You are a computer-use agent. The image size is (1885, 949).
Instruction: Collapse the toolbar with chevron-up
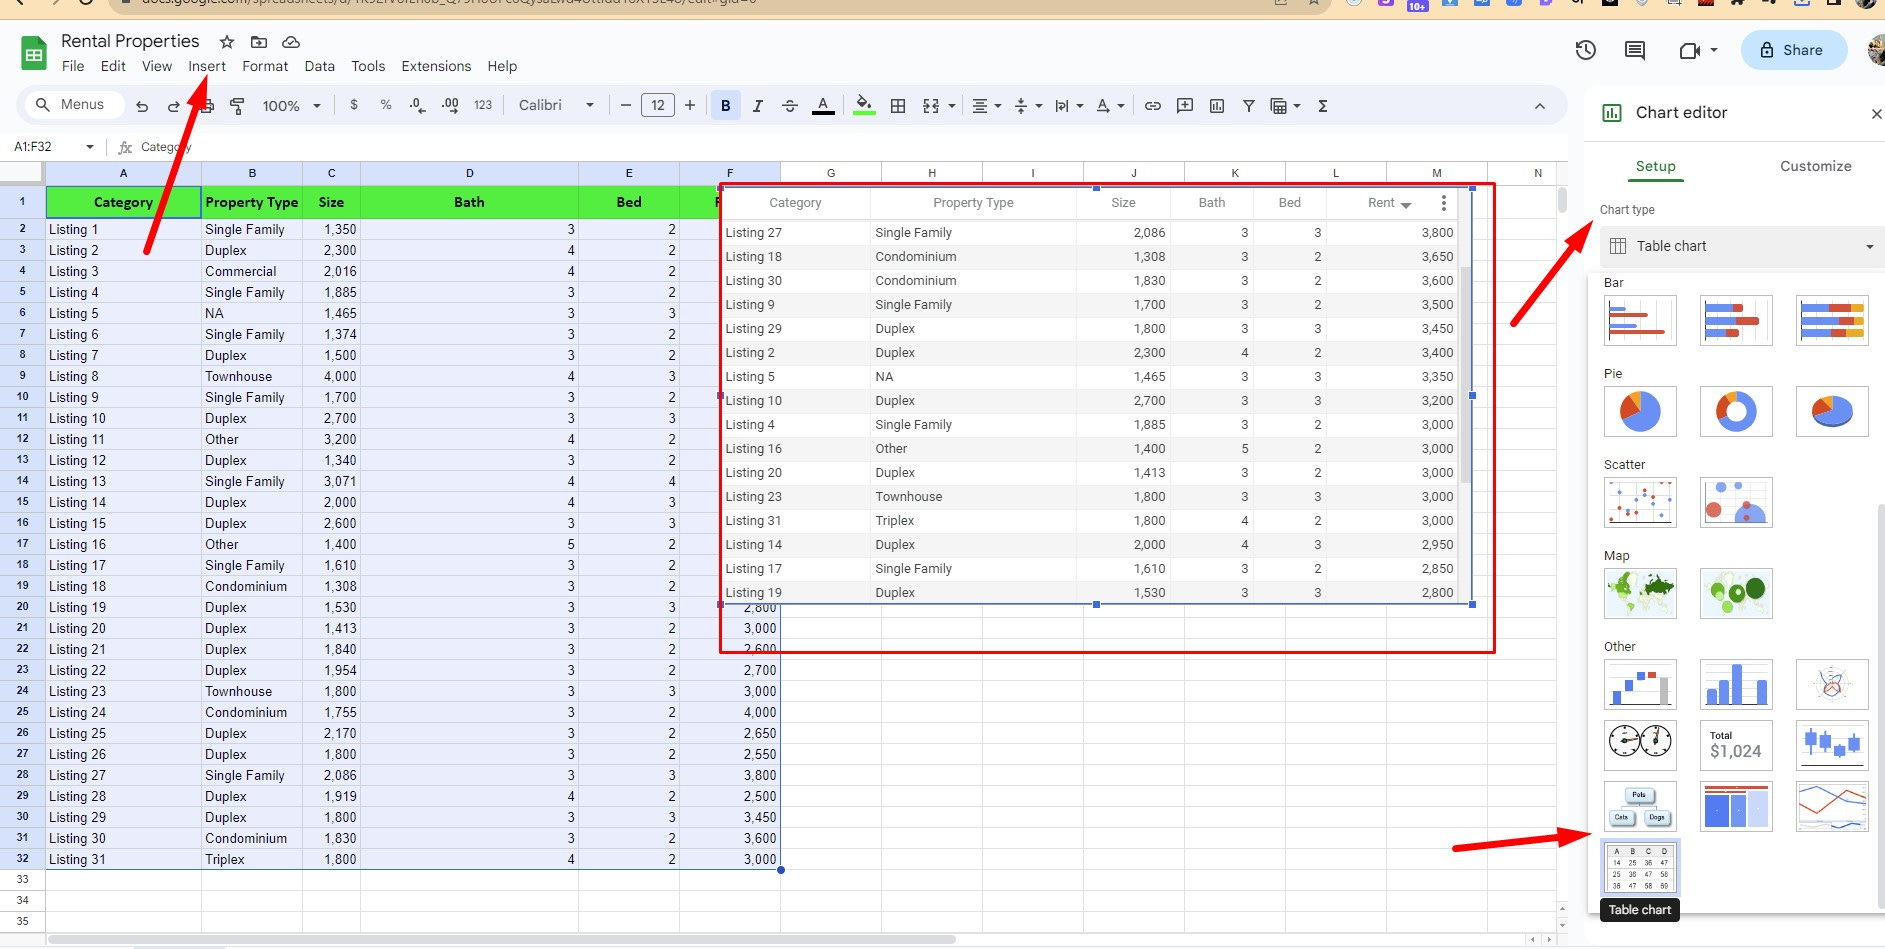pos(1540,106)
